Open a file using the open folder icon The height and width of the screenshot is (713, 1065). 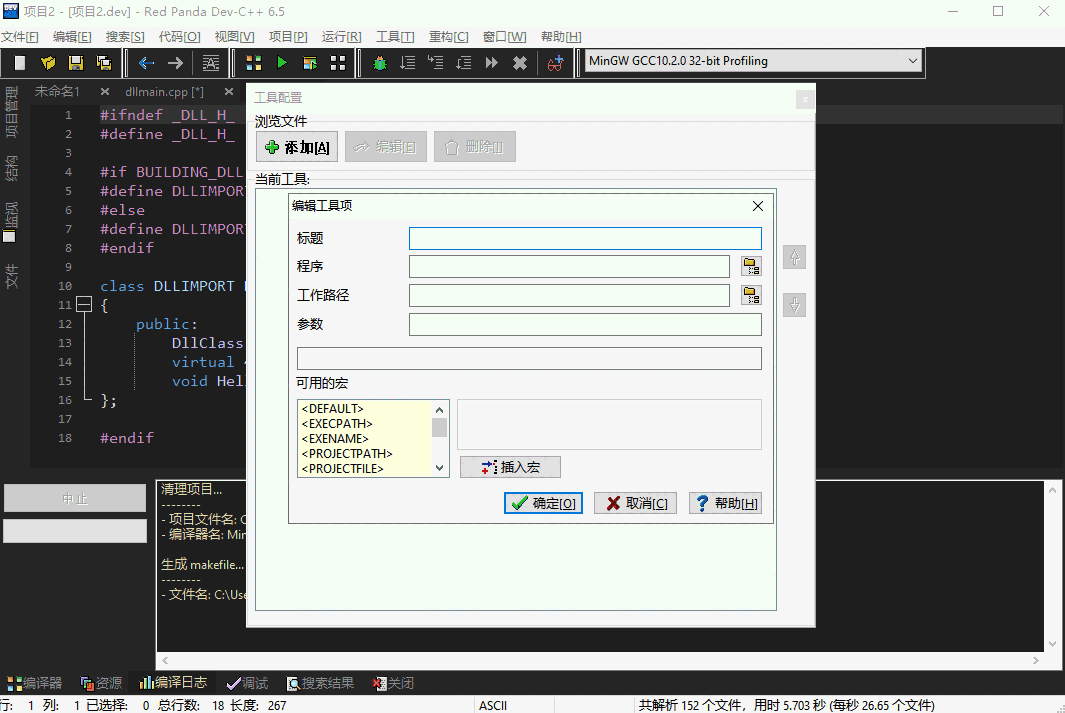point(46,62)
